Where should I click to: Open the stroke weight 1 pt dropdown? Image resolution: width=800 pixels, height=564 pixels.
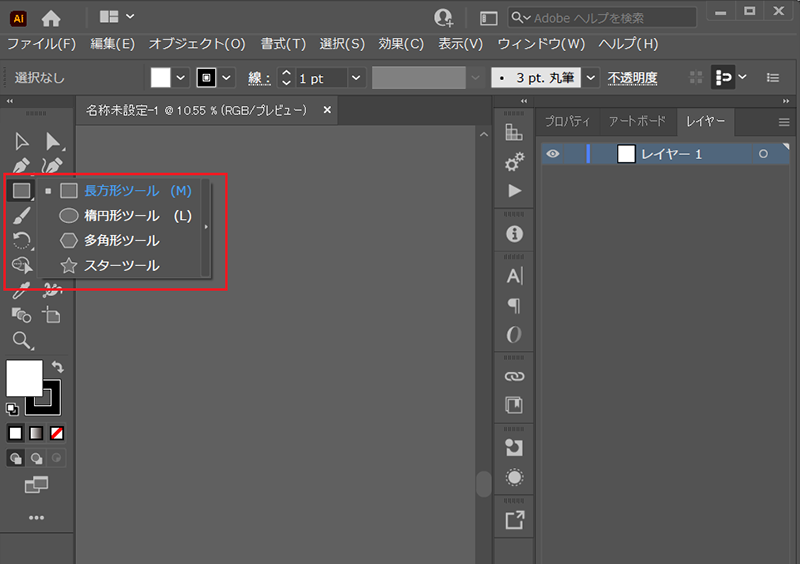coord(356,78)
